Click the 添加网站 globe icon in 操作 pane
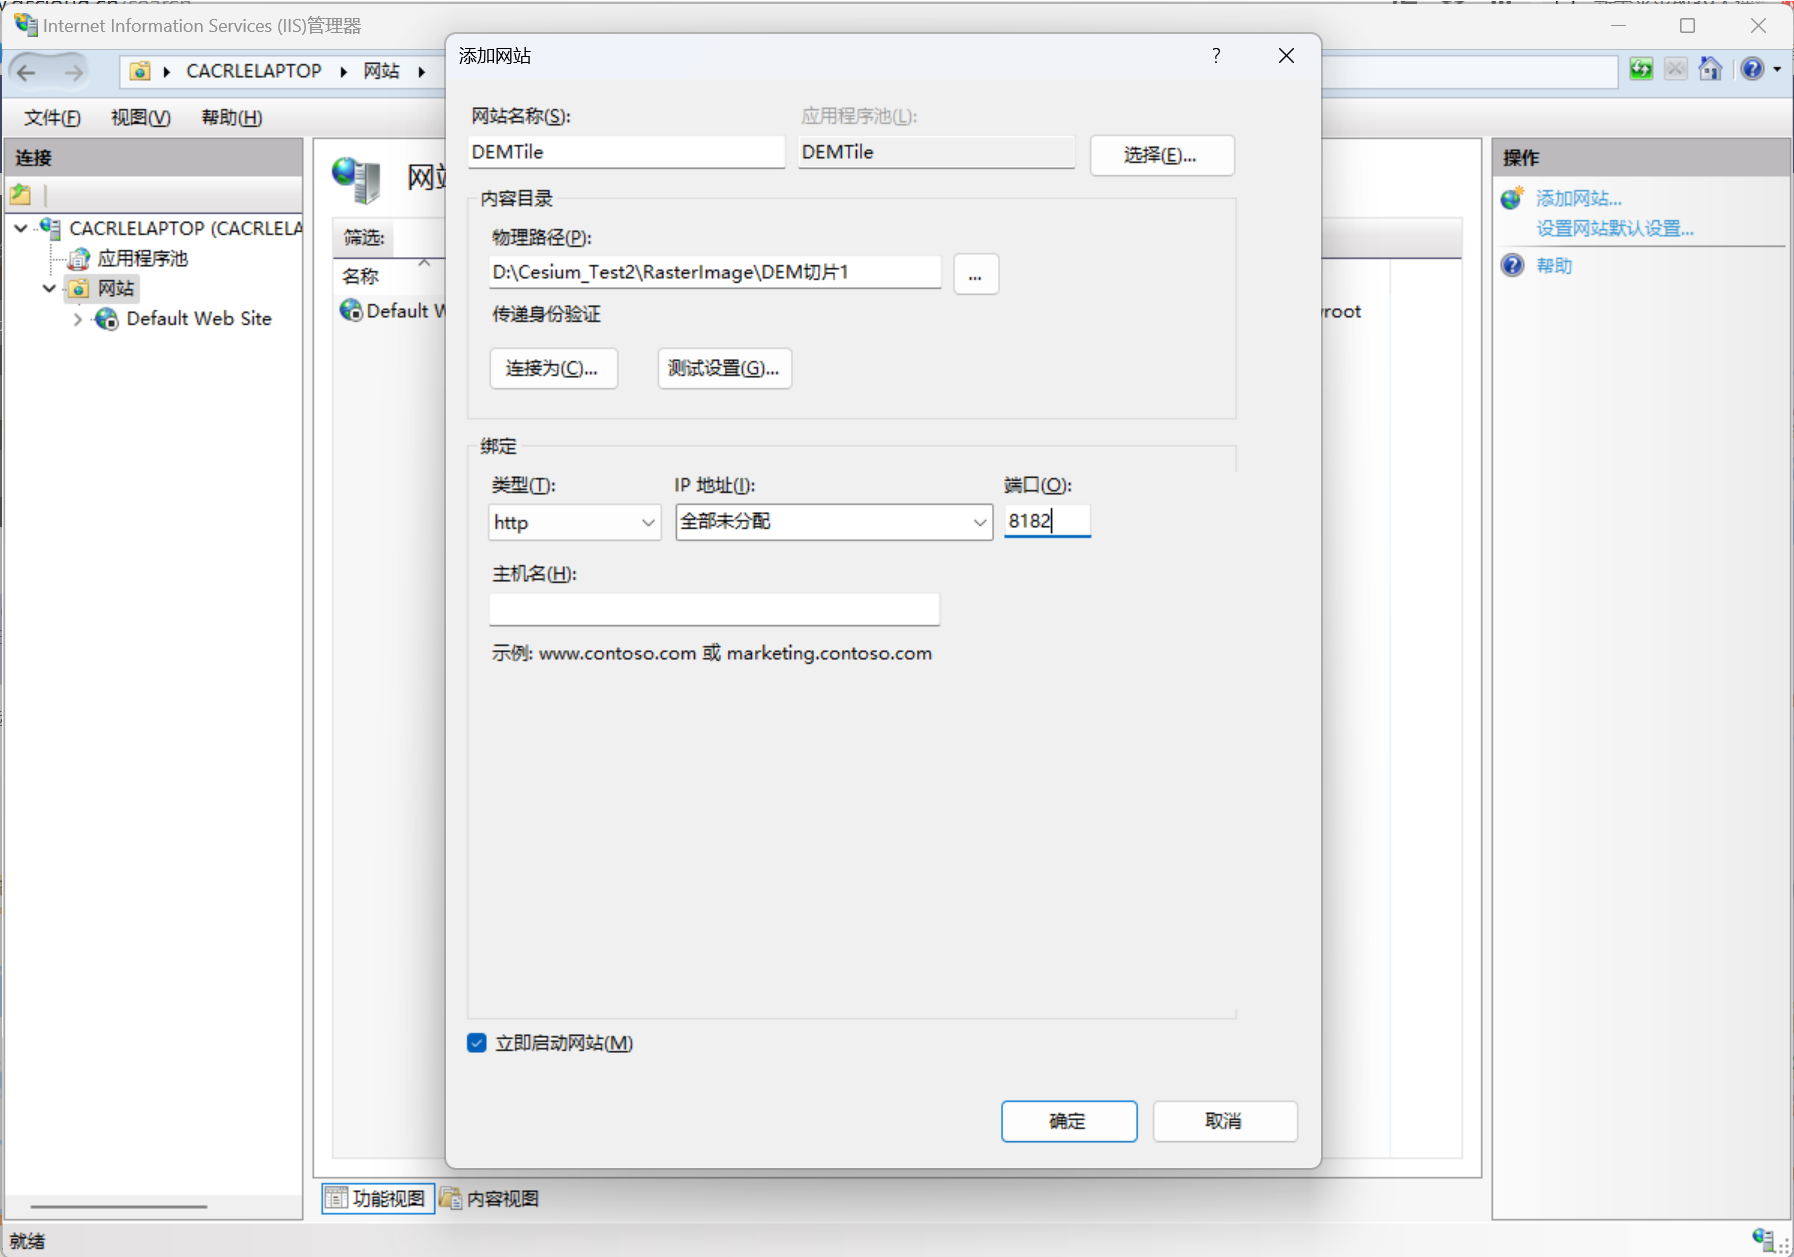Screen dimensions: 1794x1257 pos(1512,198)
